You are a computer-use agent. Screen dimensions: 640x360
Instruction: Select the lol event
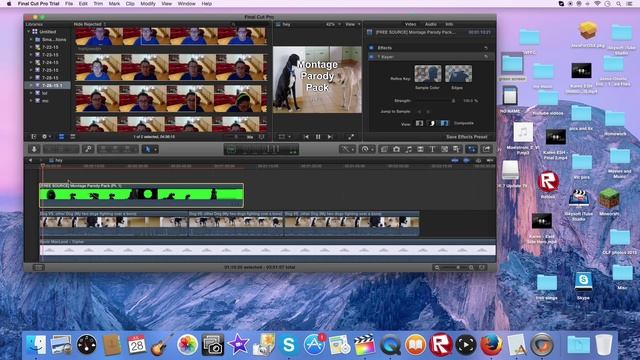pyautogui.click(x=47, y=93)
